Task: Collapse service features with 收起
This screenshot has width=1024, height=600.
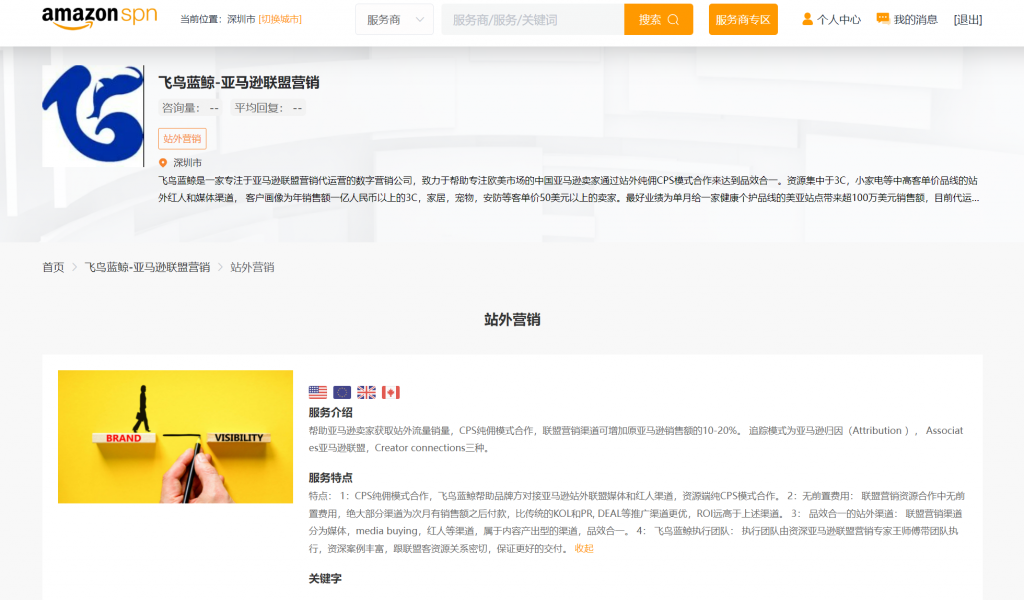Action: pos(584,548)
